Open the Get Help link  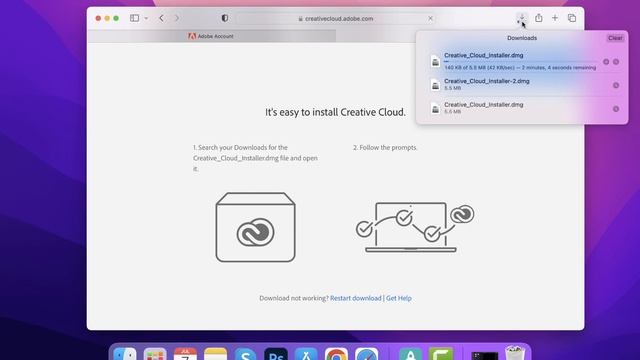[398, 298]
